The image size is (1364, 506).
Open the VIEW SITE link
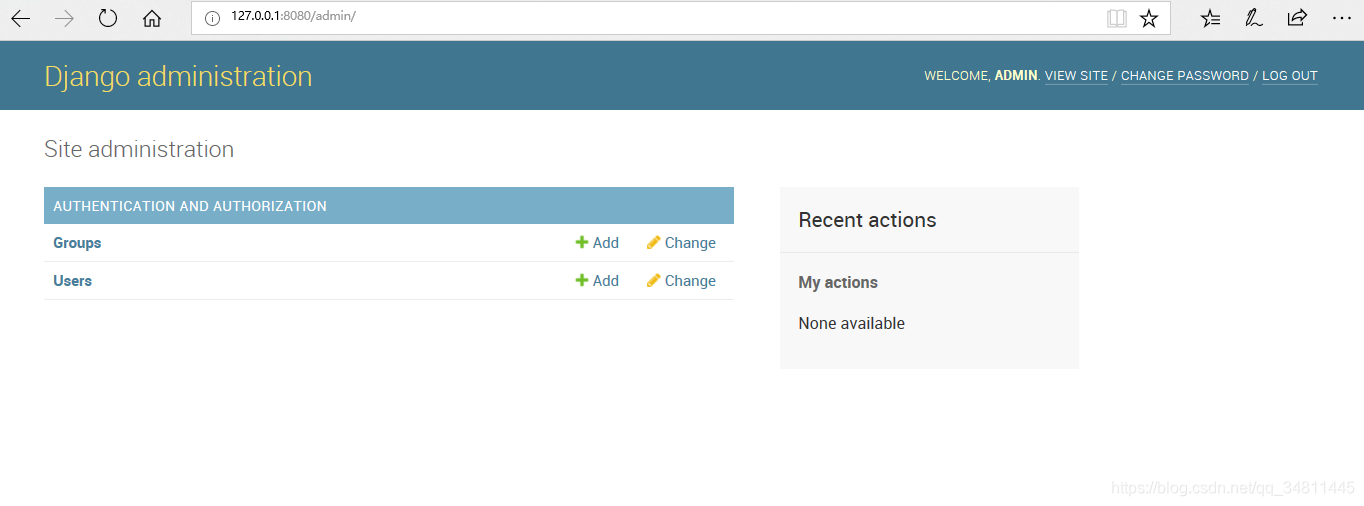1076,76
